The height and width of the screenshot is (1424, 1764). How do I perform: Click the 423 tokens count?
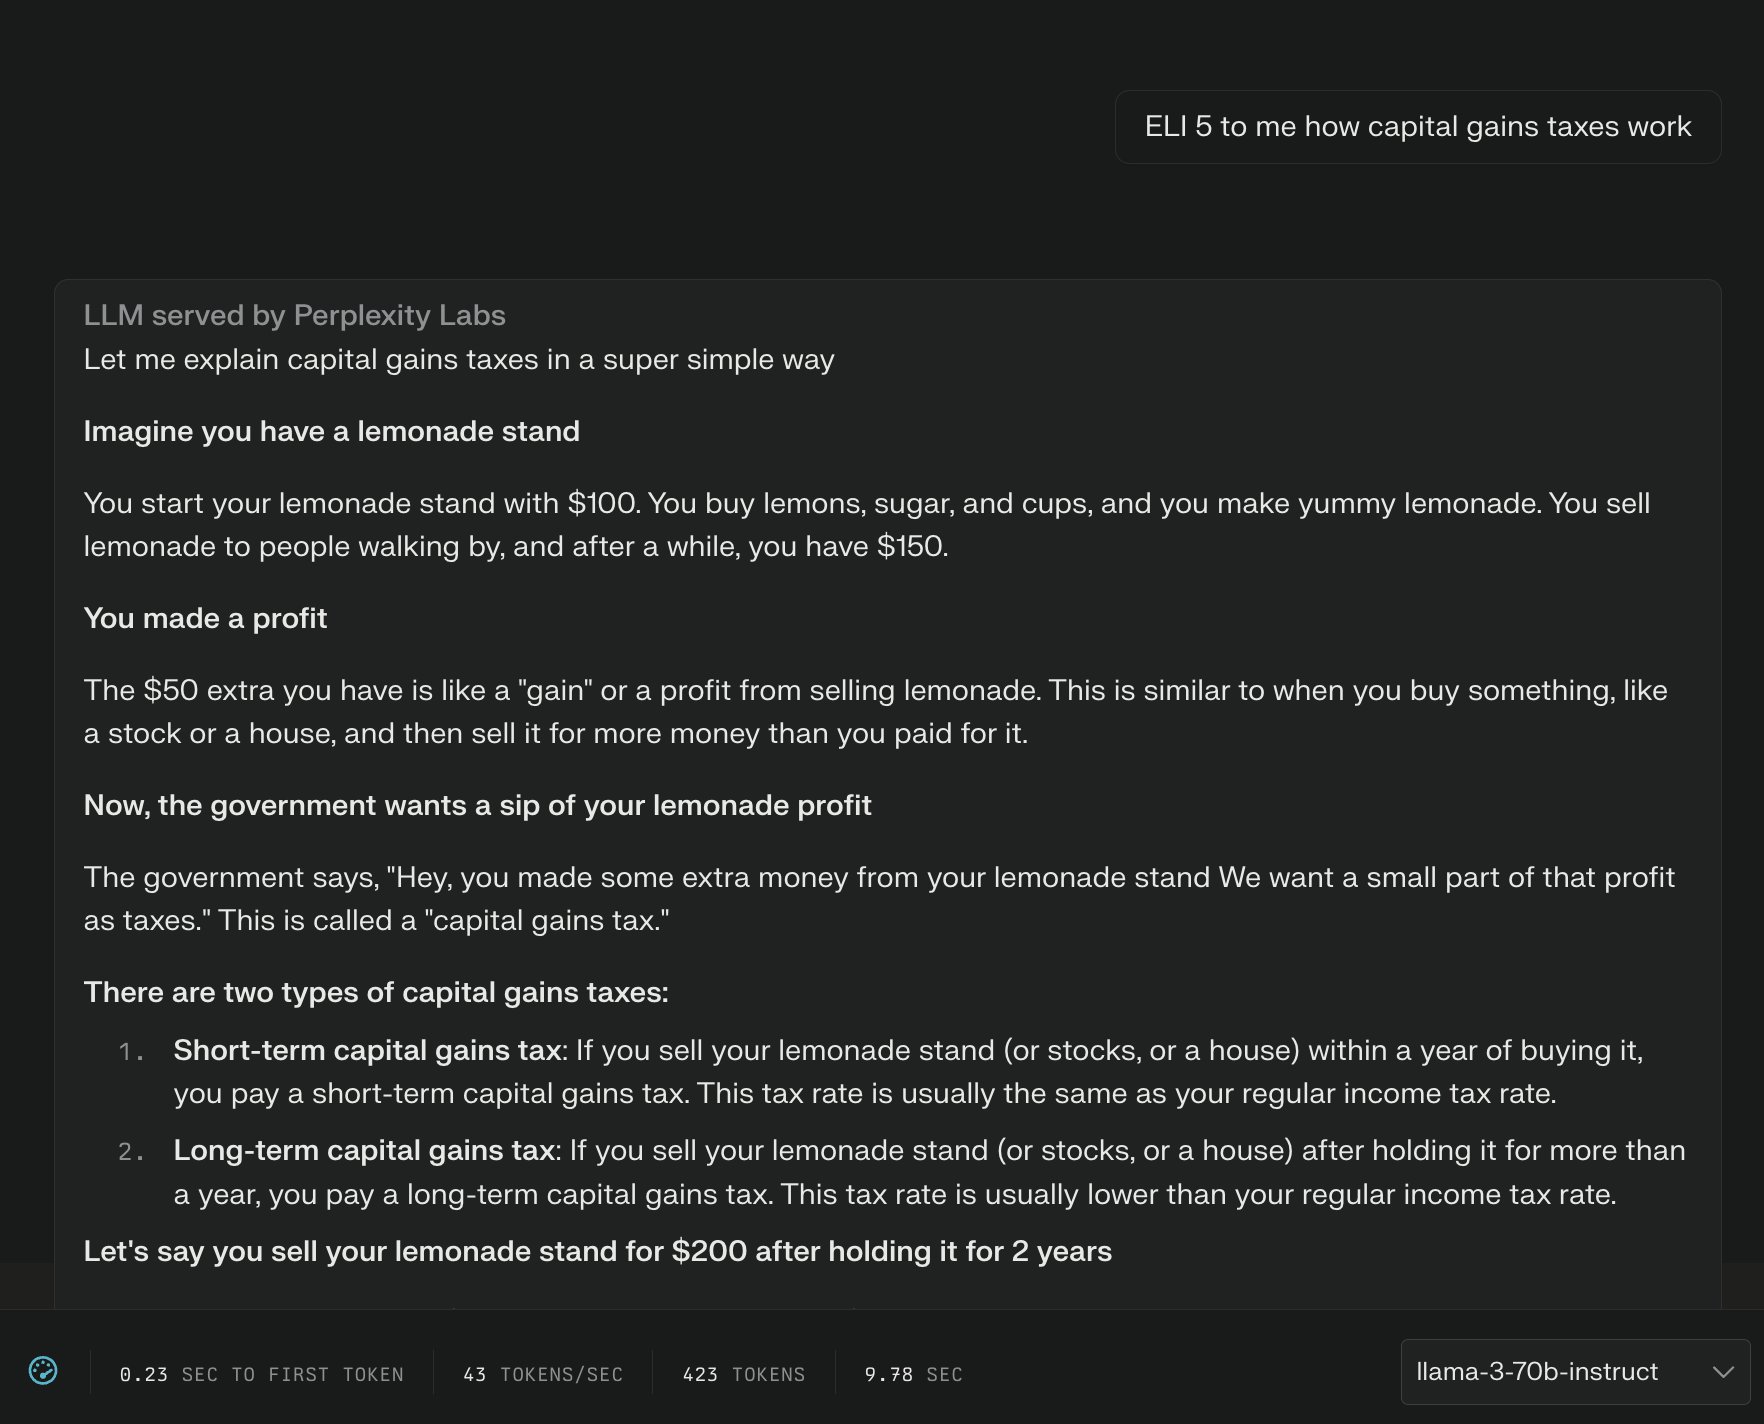coord(744,1374)
